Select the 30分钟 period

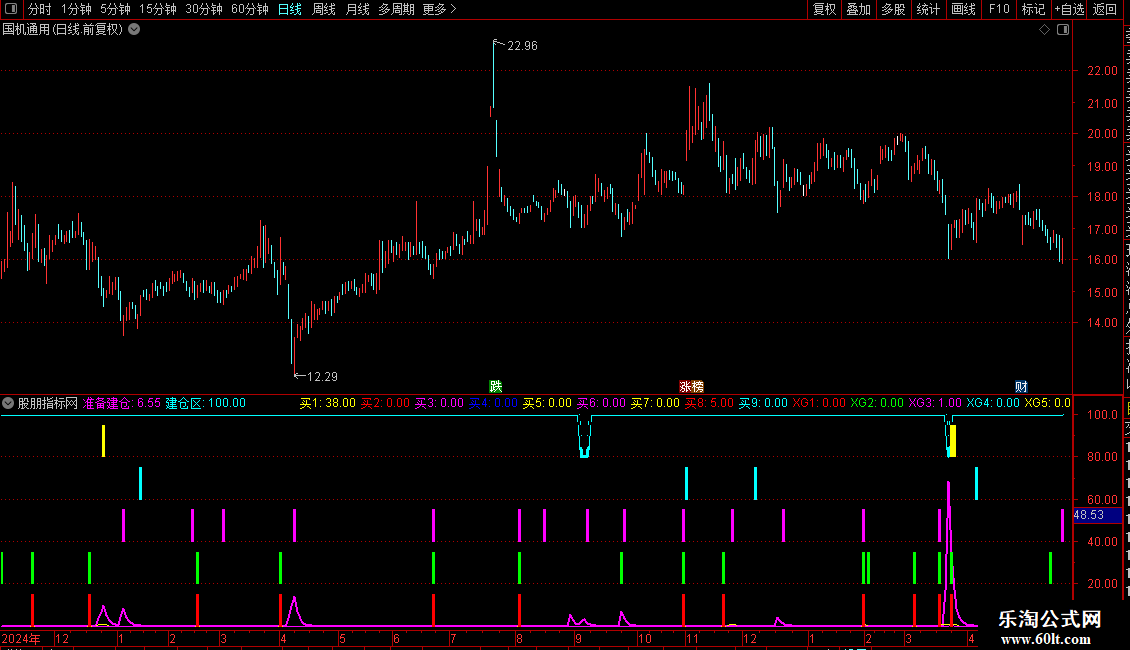pyautogui.click(x=204, y=9)
